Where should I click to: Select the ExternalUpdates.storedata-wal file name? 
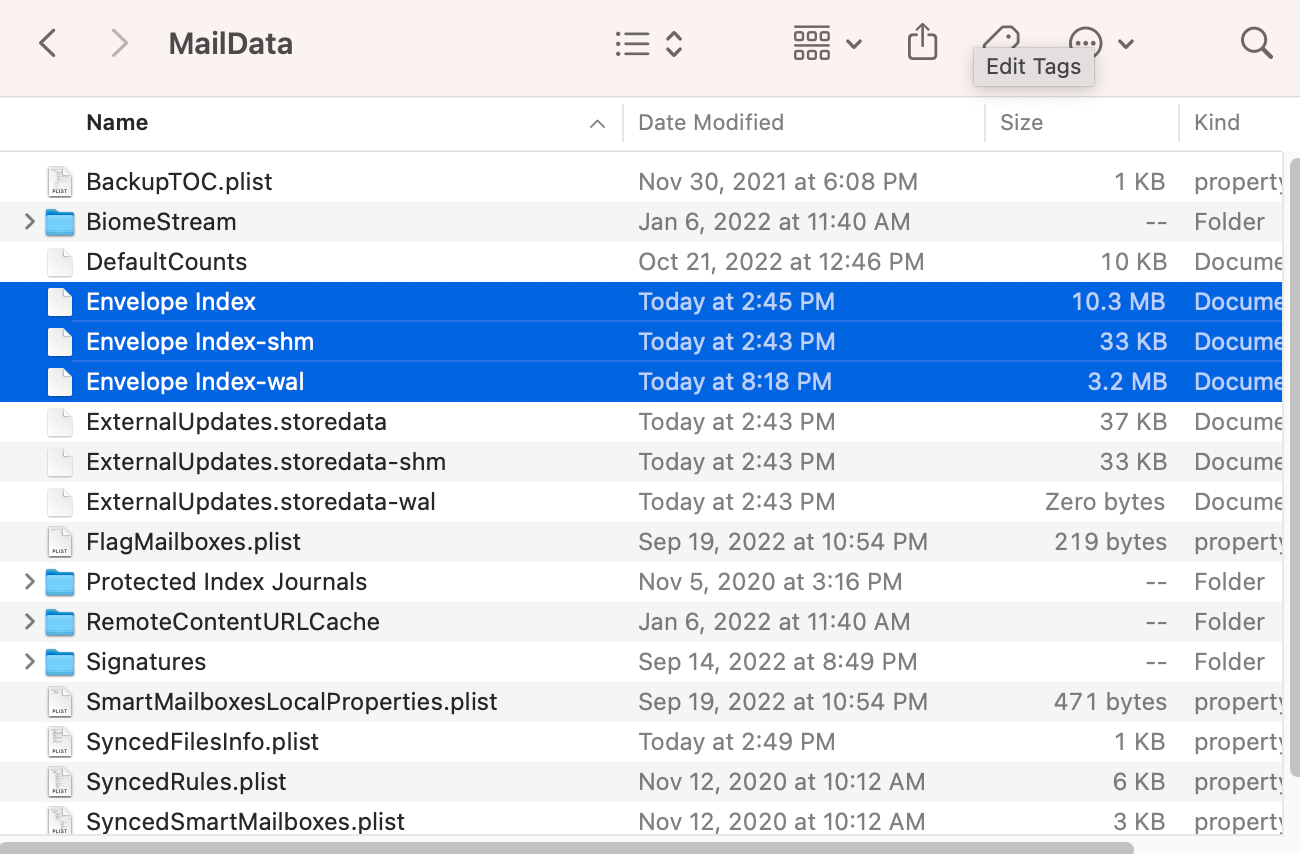point(261,502)
